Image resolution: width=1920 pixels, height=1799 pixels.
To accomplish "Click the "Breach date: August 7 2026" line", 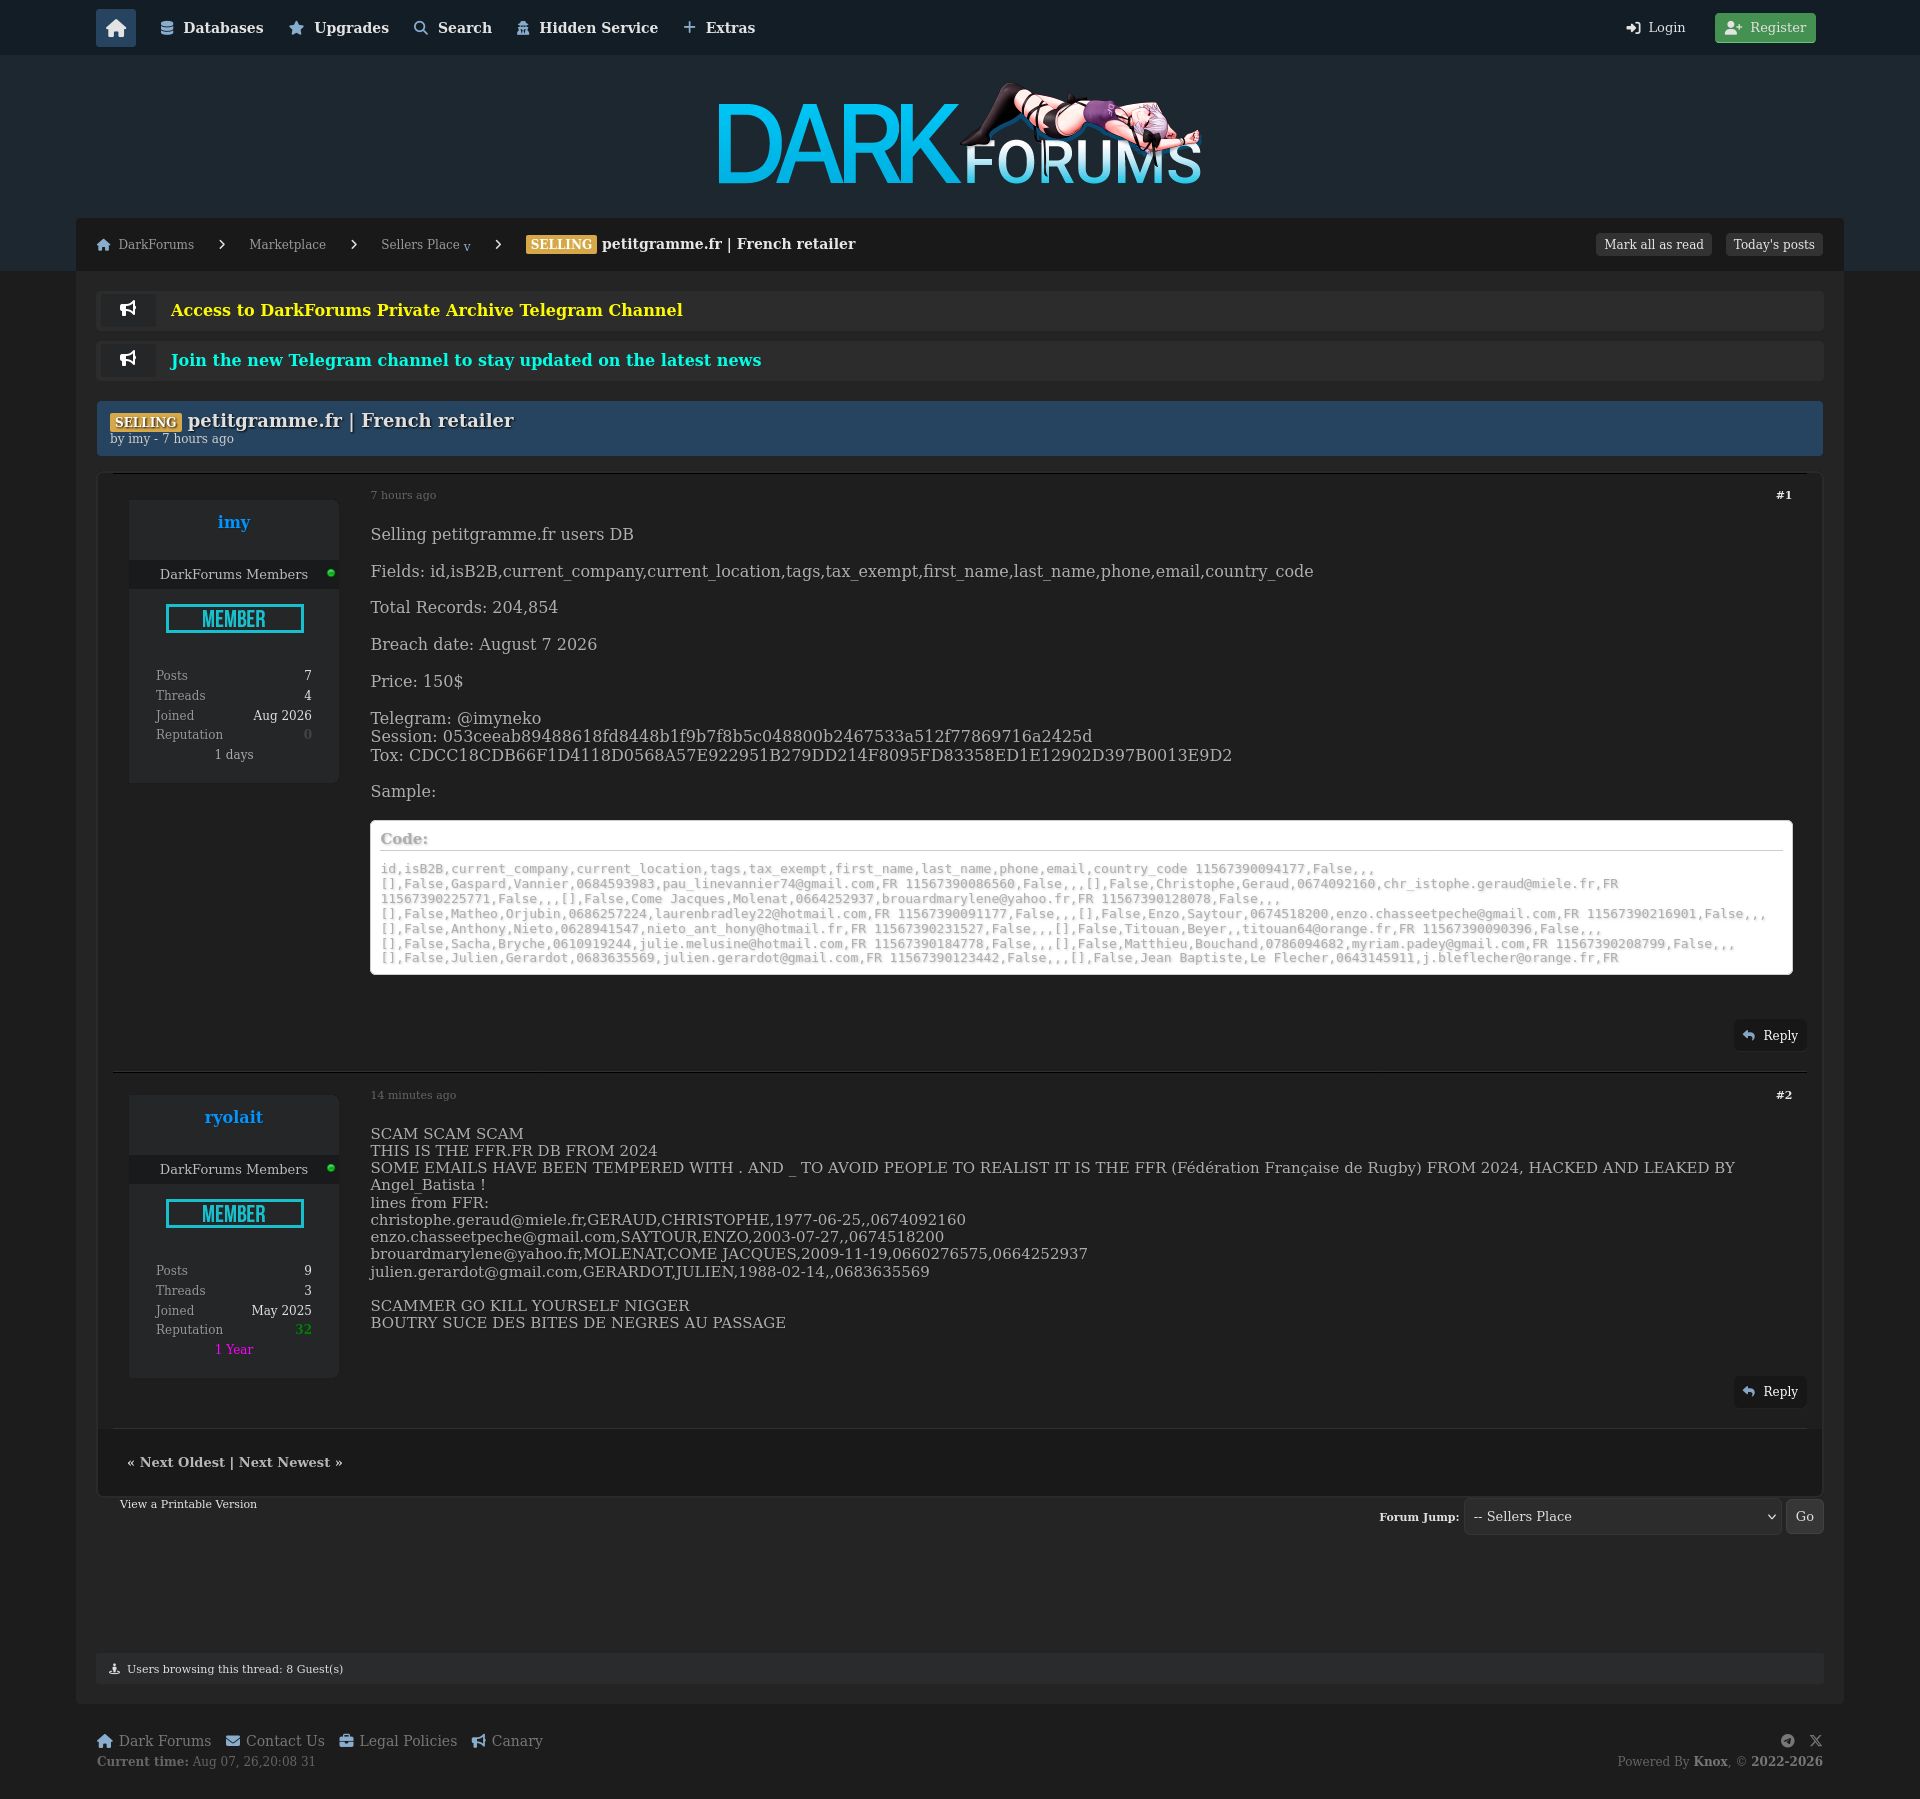I will click(x=484, y=645).
